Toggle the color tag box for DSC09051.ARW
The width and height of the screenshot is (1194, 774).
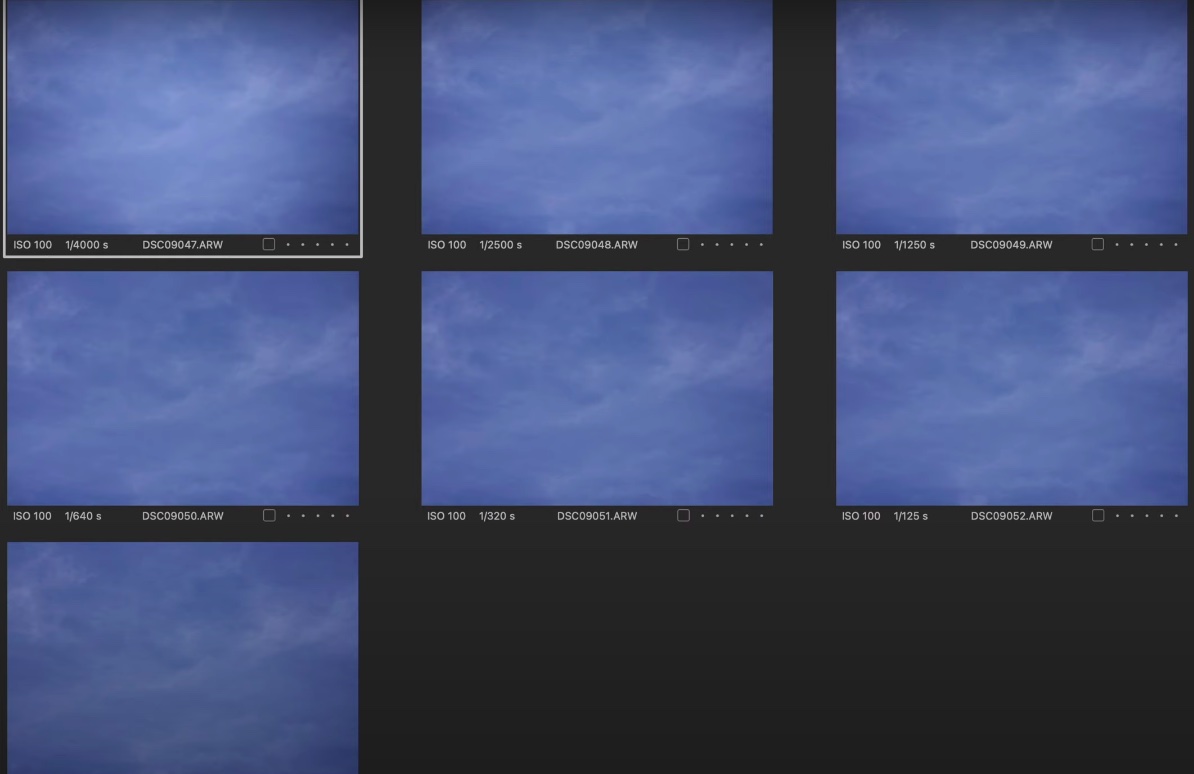pos(683,516)
